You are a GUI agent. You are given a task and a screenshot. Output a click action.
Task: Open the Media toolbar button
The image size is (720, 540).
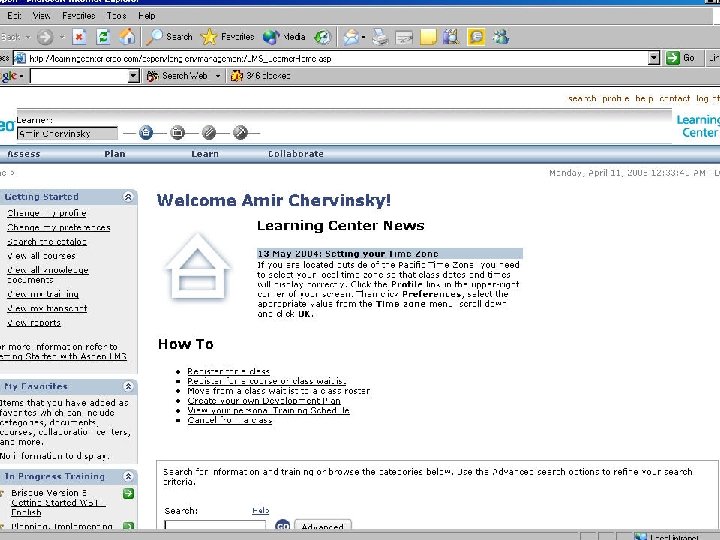[285, 37]
